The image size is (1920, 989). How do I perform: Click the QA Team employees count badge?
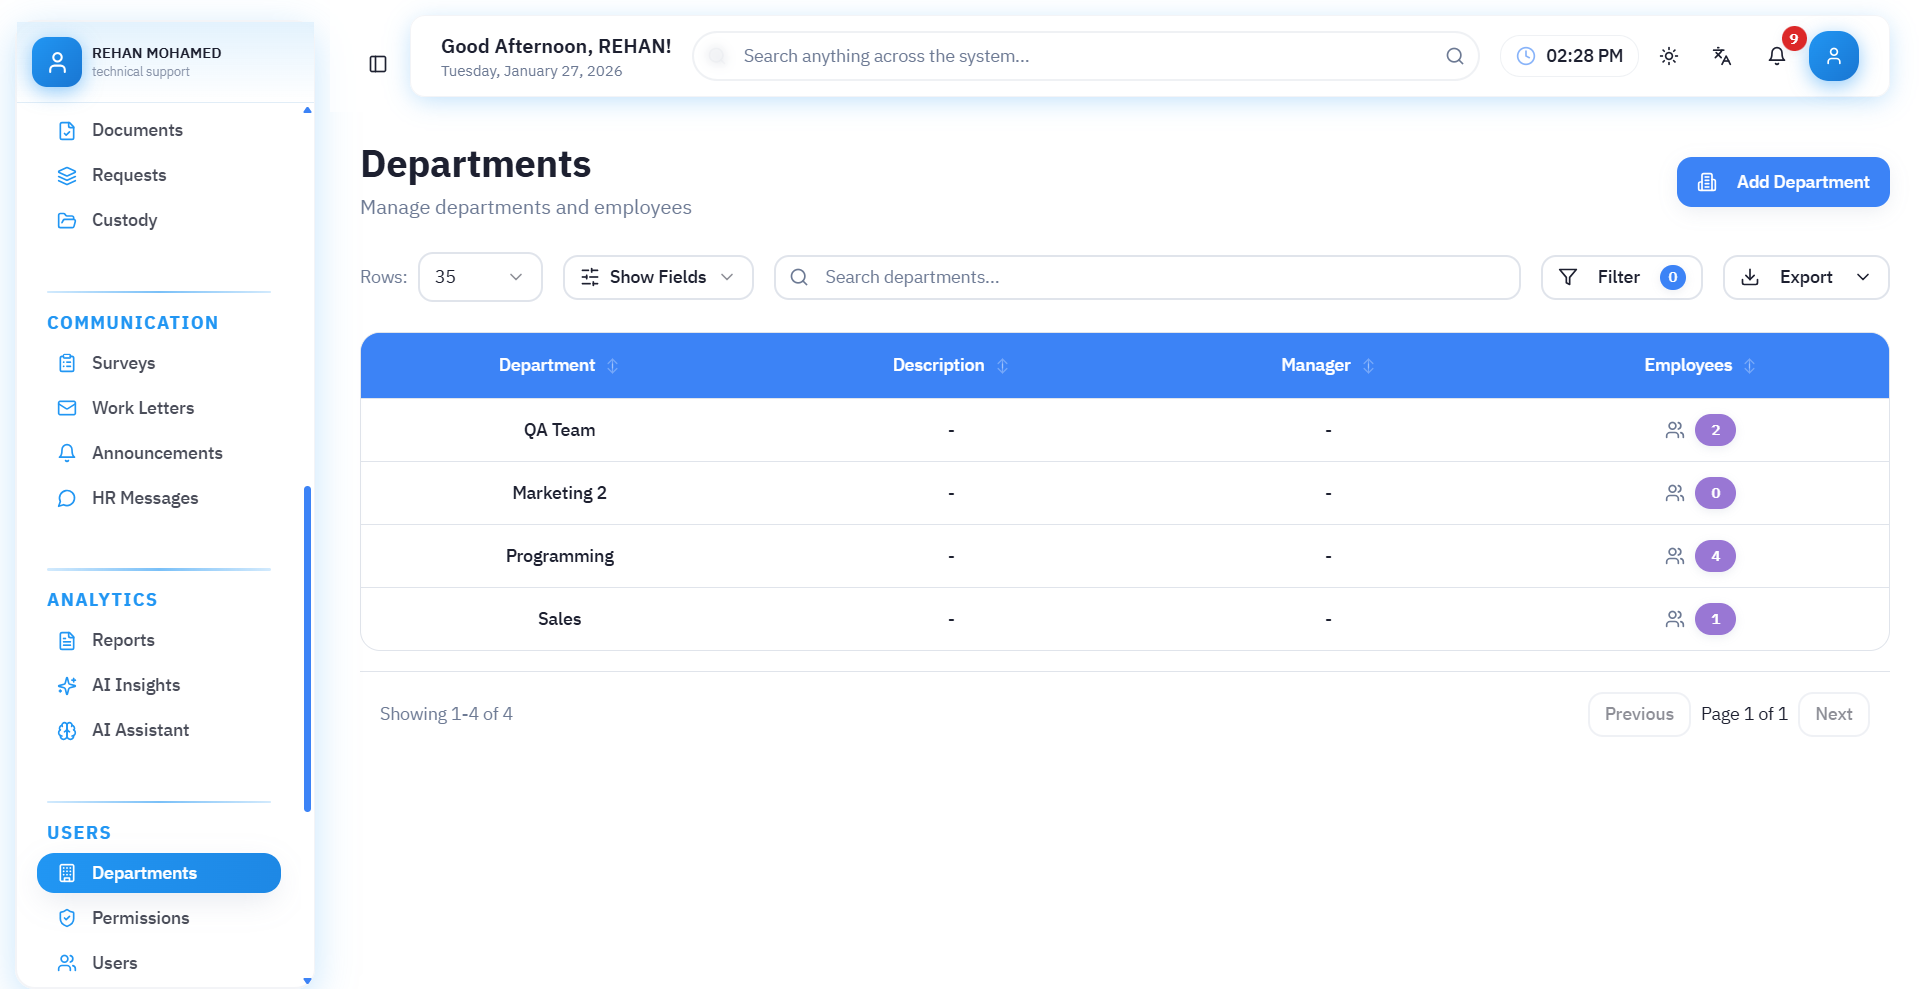1715,430
